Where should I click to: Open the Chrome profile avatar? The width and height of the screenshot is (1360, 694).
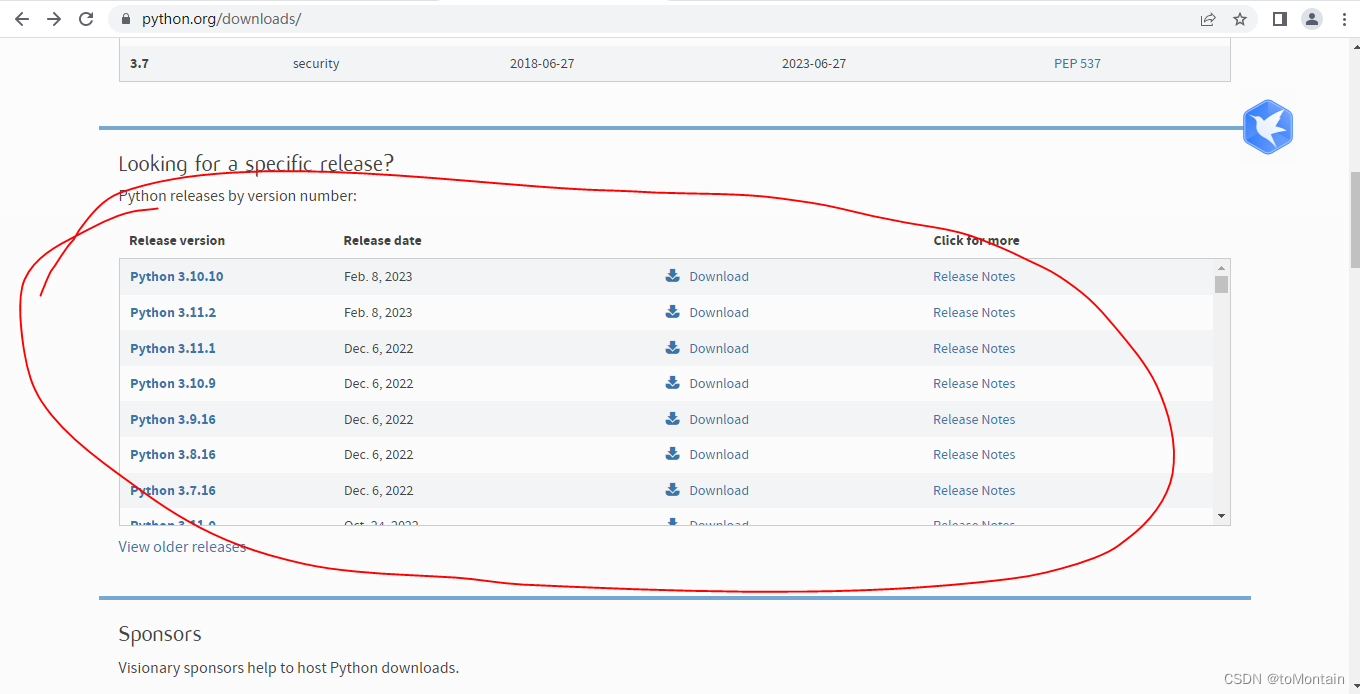tap(1312, 19)
